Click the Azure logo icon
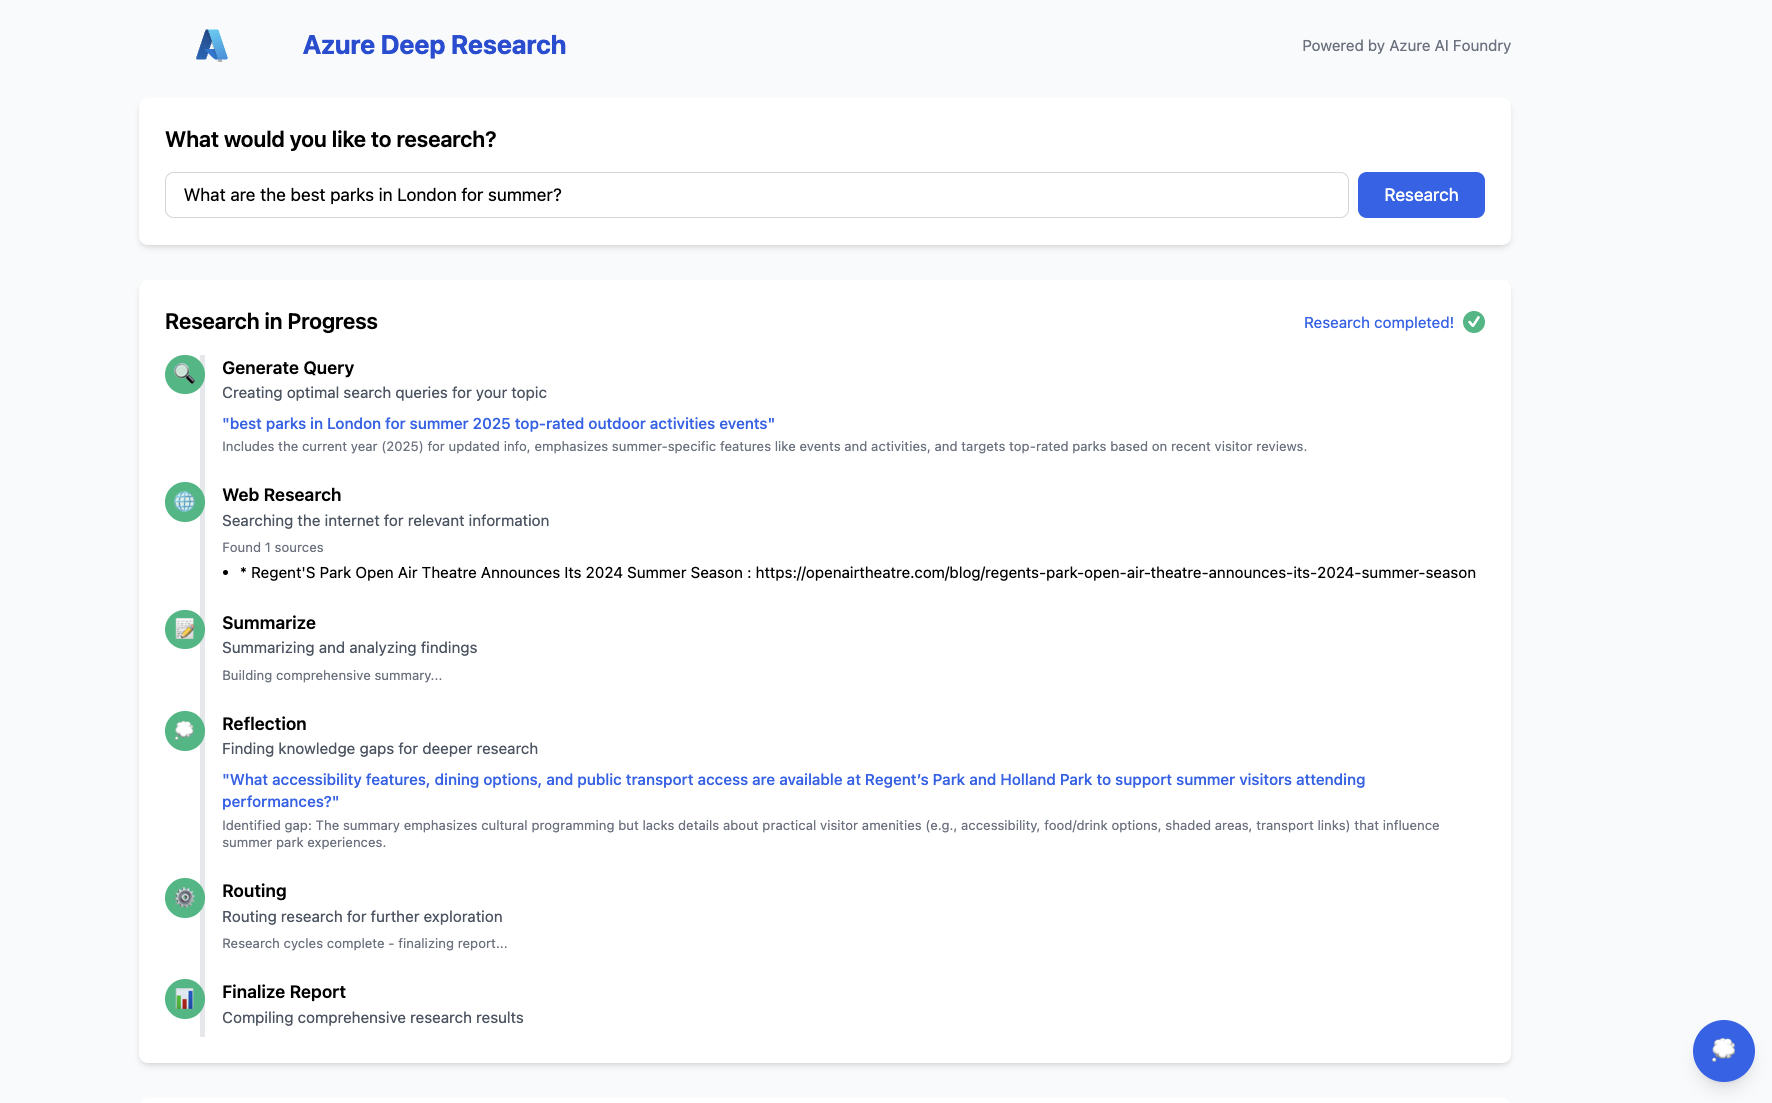The height and width of the screenshot is (1103, 1772). (x=212, y=45)
